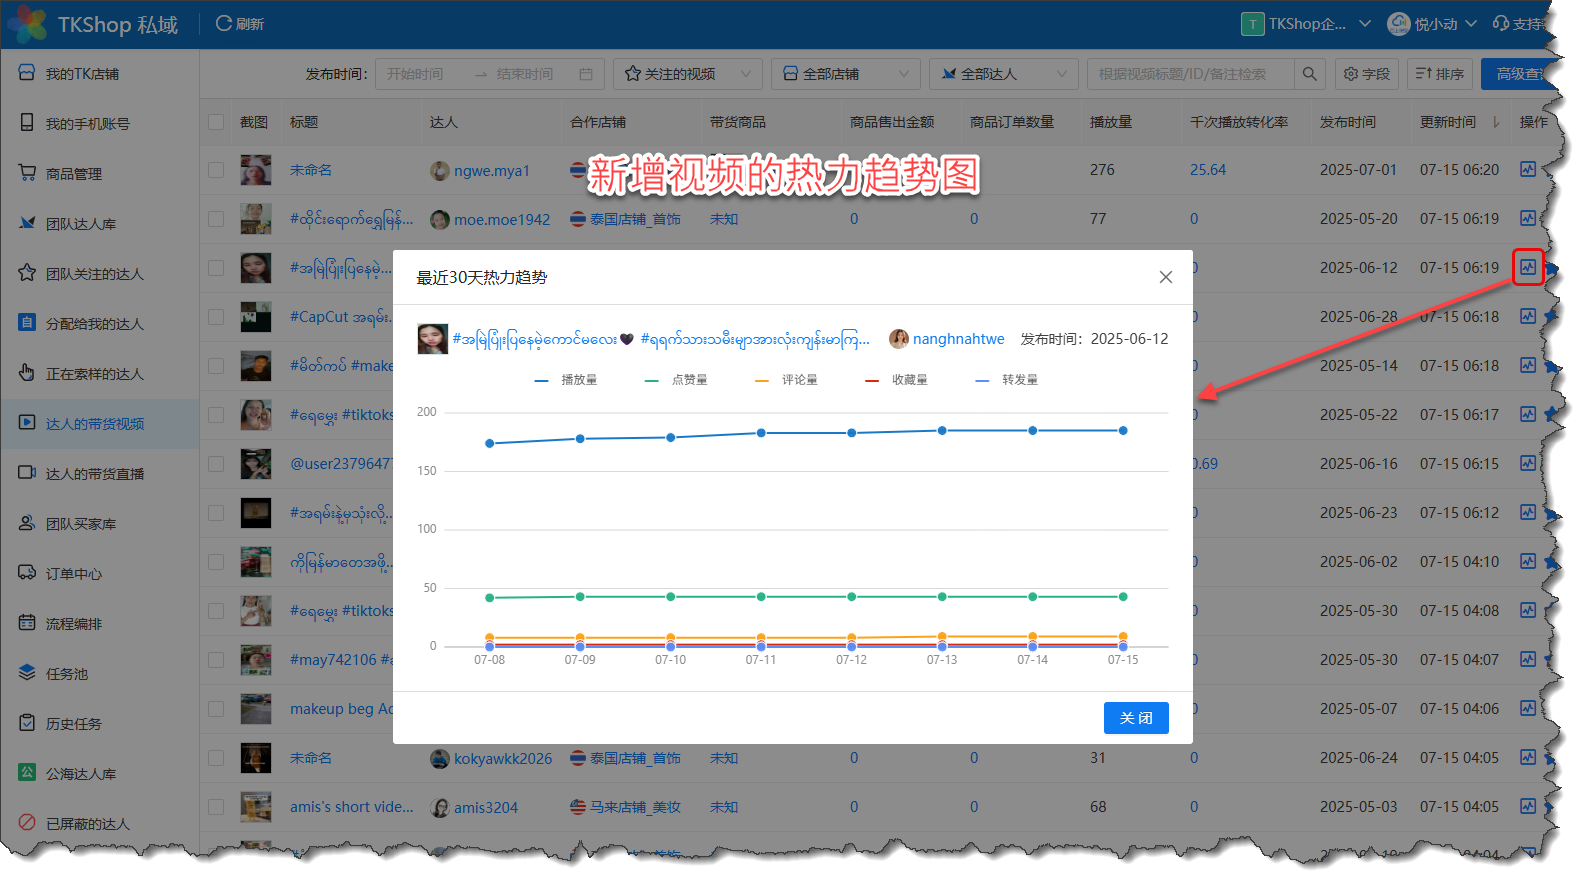Open 分配给我的达人 in sidebar
This screenshot has width=1586, height=883.
click(x=100, y=324)
